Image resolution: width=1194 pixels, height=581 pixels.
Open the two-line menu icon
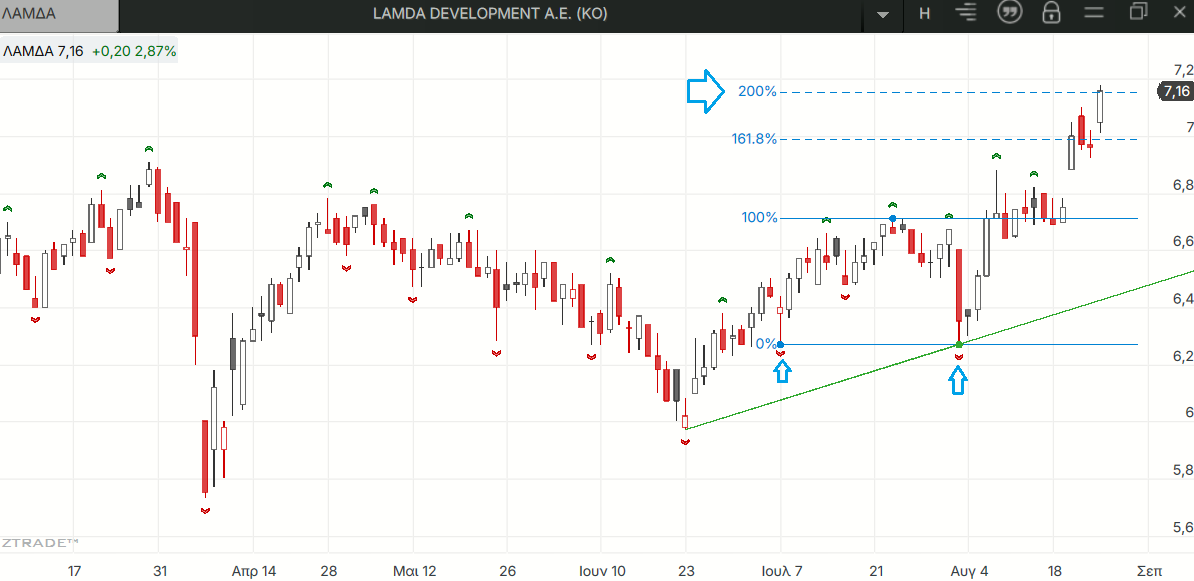[x=1093, y=12]
